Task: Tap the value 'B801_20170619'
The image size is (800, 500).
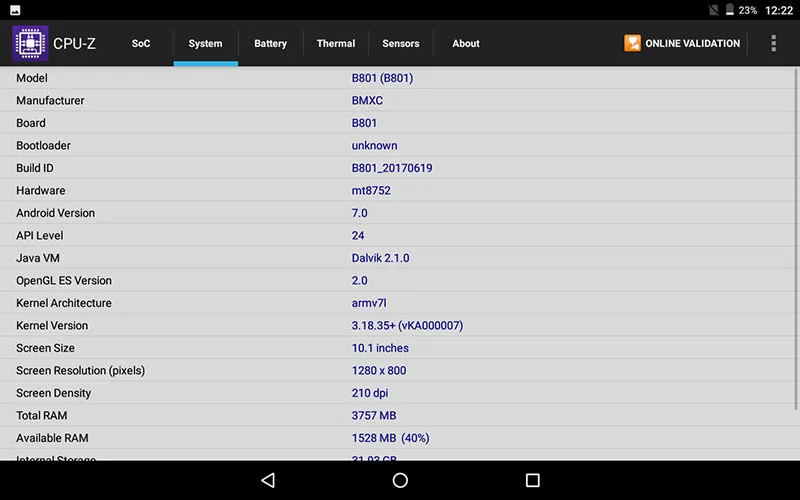Action: point(392,168)
